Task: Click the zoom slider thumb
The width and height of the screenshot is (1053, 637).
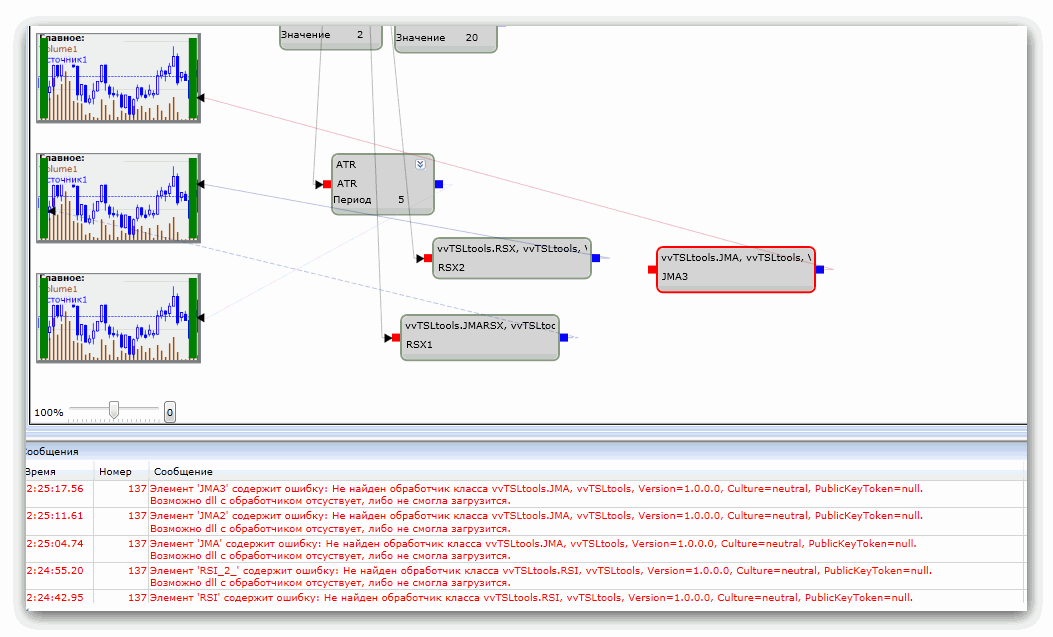Action: [114, 409]
